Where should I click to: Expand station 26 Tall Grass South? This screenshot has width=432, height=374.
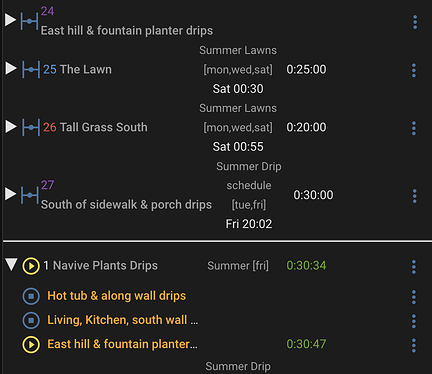pos(11,126)
